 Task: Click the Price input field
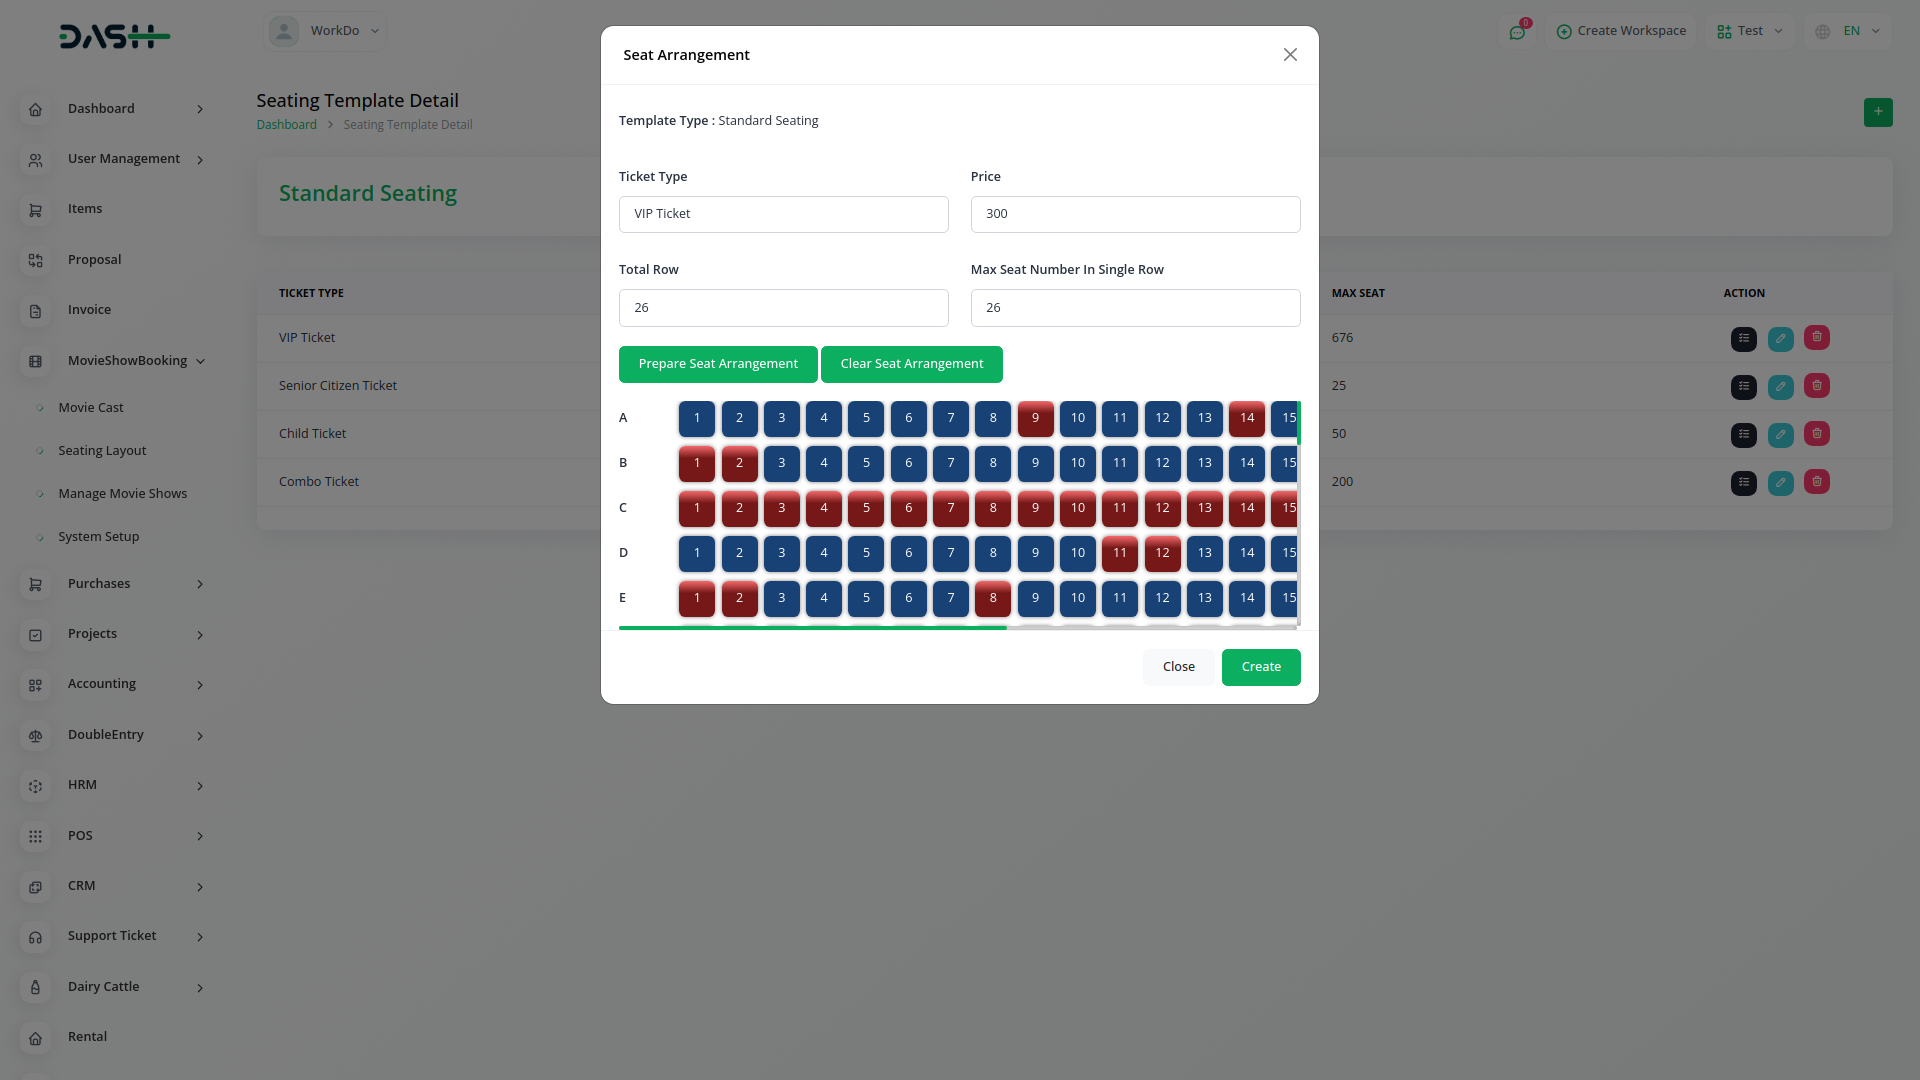pyautogui.click(x=1134, y=214)
